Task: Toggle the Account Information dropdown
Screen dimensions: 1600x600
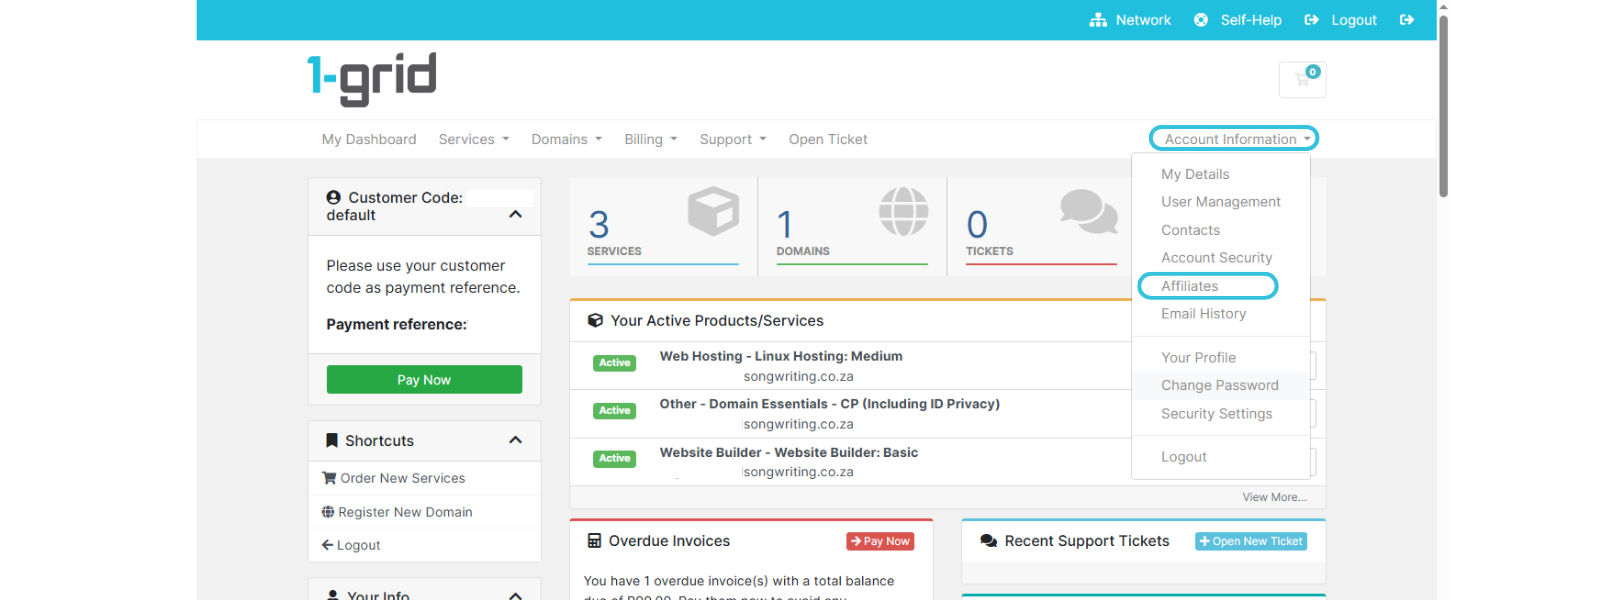Action: 1234,139
